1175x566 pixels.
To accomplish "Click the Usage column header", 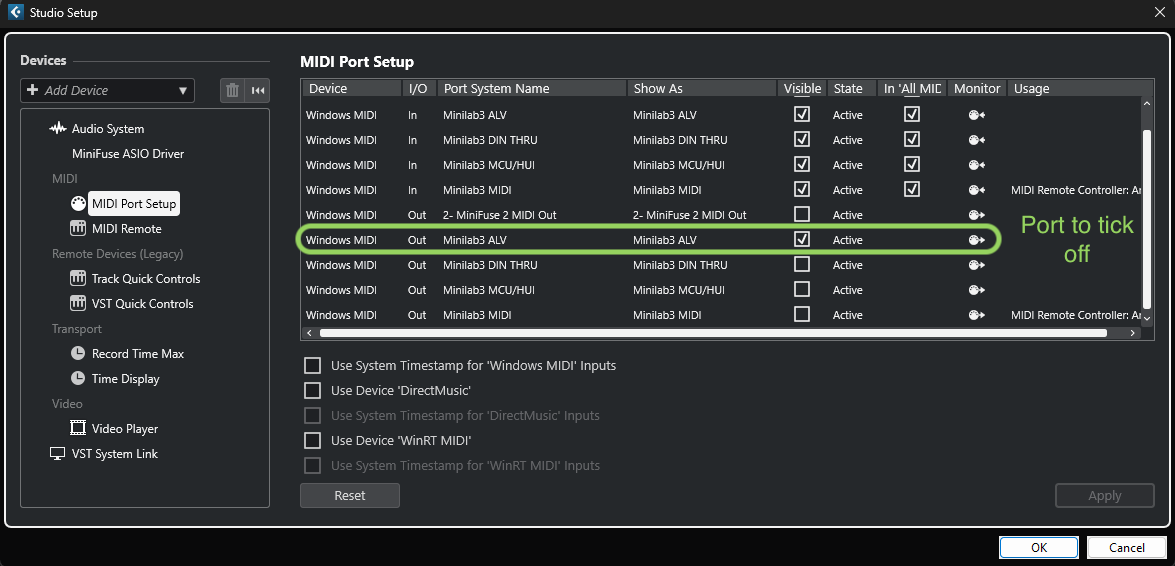I will click(x=1074, y=88).
